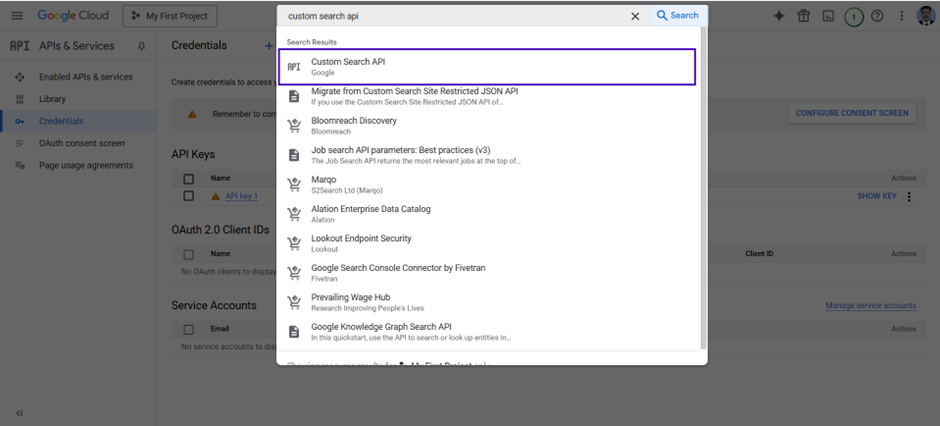Open the user account avatar
This screenshot has height=426, width=940.
click(926, 16)
